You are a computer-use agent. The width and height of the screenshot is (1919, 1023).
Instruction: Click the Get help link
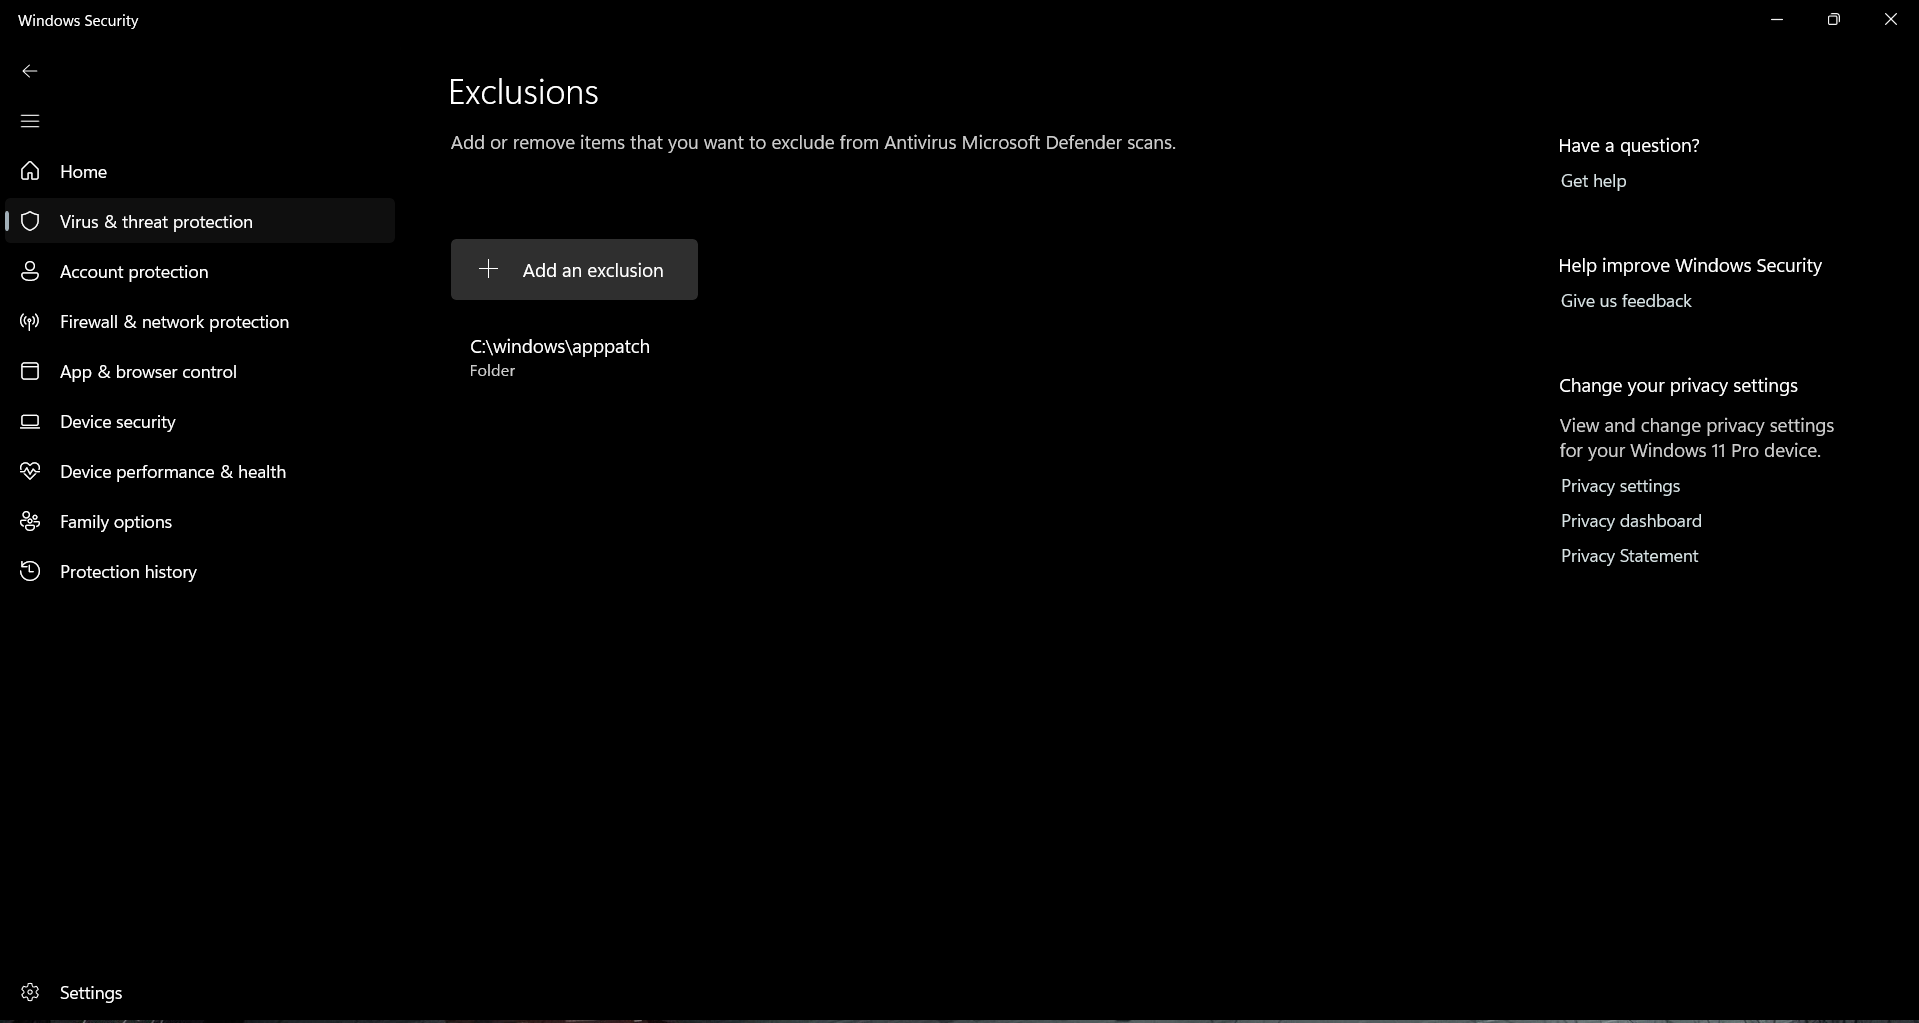click(x=1593, y=181)
